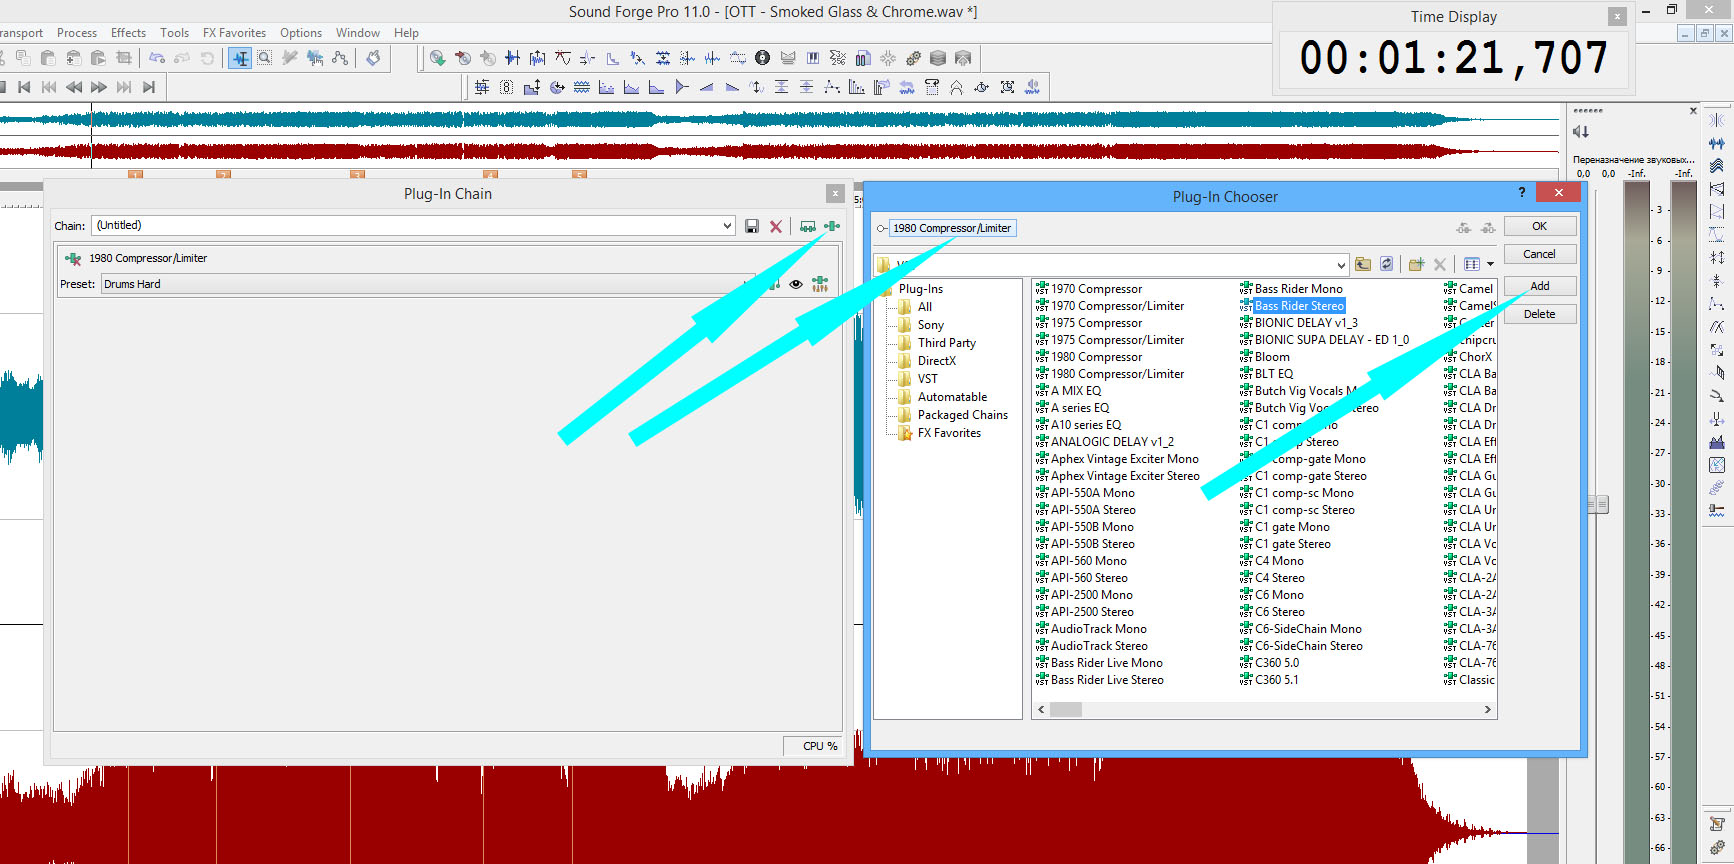Open the Options menu
Image resolution: width=1734 pixels, height=864 pixels.
301,33
